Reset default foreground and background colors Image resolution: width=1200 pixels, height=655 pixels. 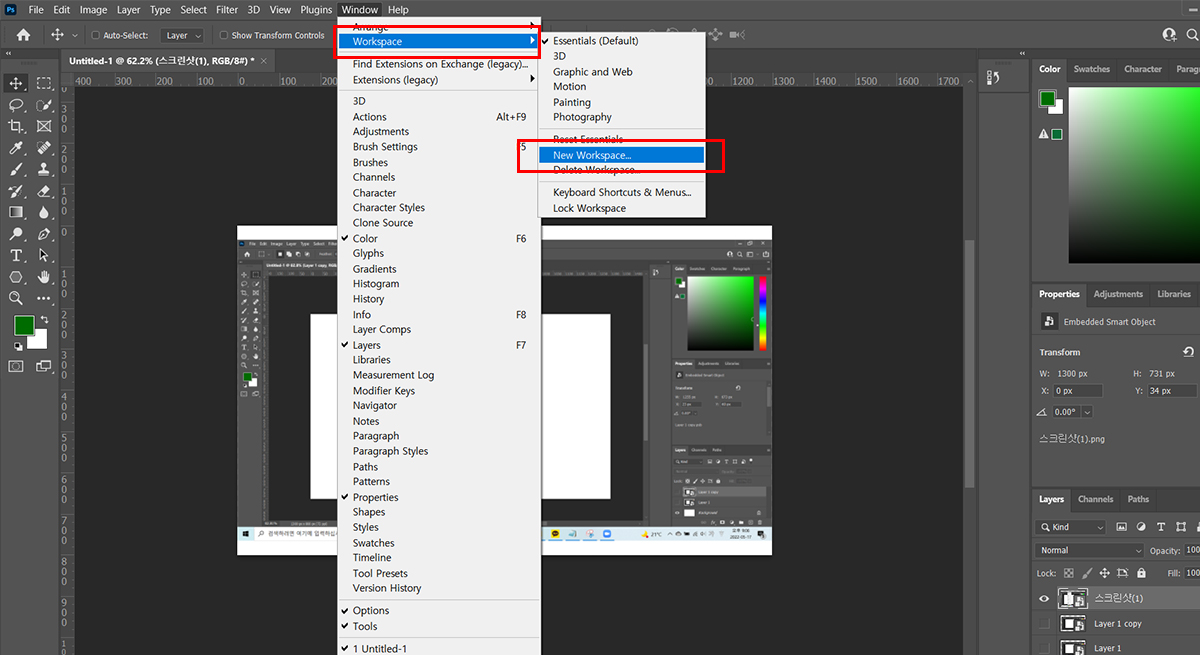point(18,346)
